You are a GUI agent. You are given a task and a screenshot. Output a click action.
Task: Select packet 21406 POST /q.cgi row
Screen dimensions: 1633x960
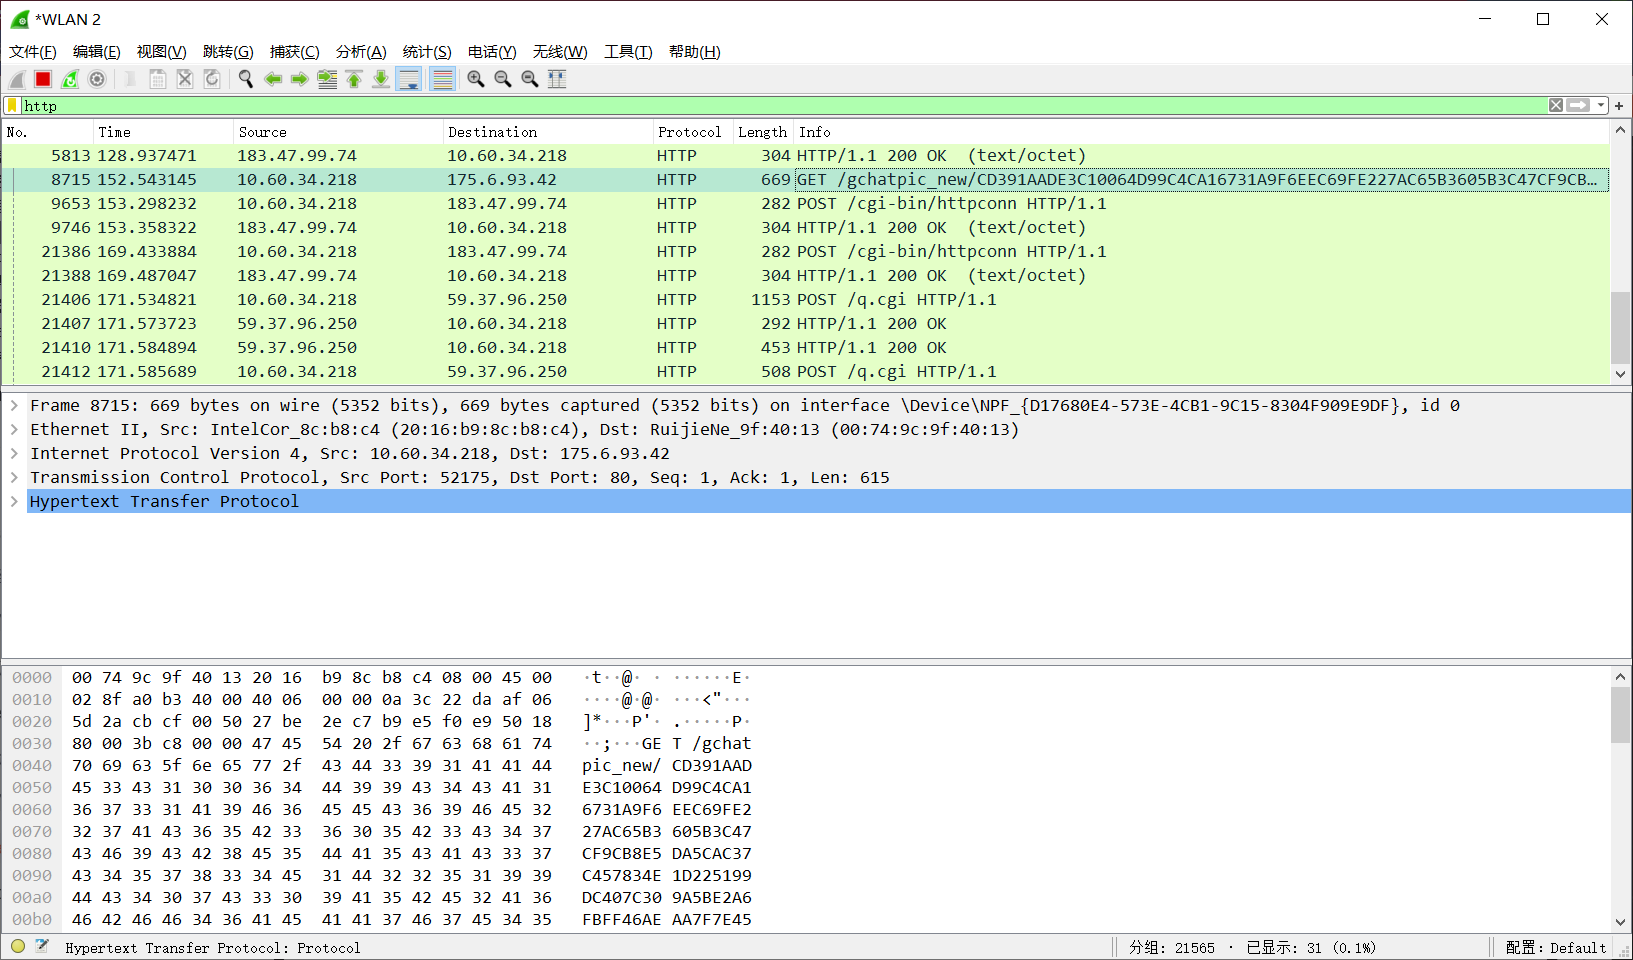coord(806,300)
